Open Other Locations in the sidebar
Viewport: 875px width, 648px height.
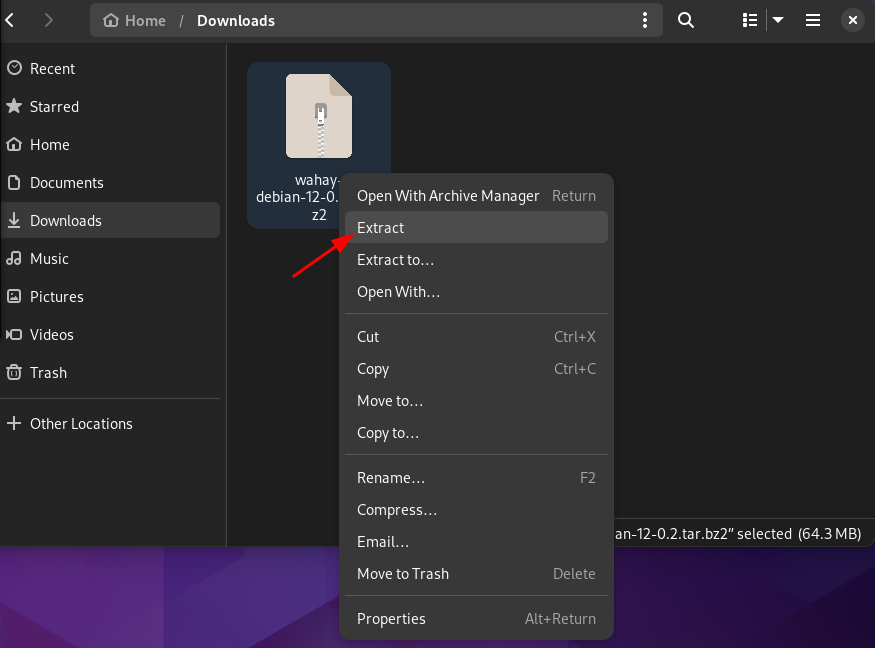(x=81, y=424)
